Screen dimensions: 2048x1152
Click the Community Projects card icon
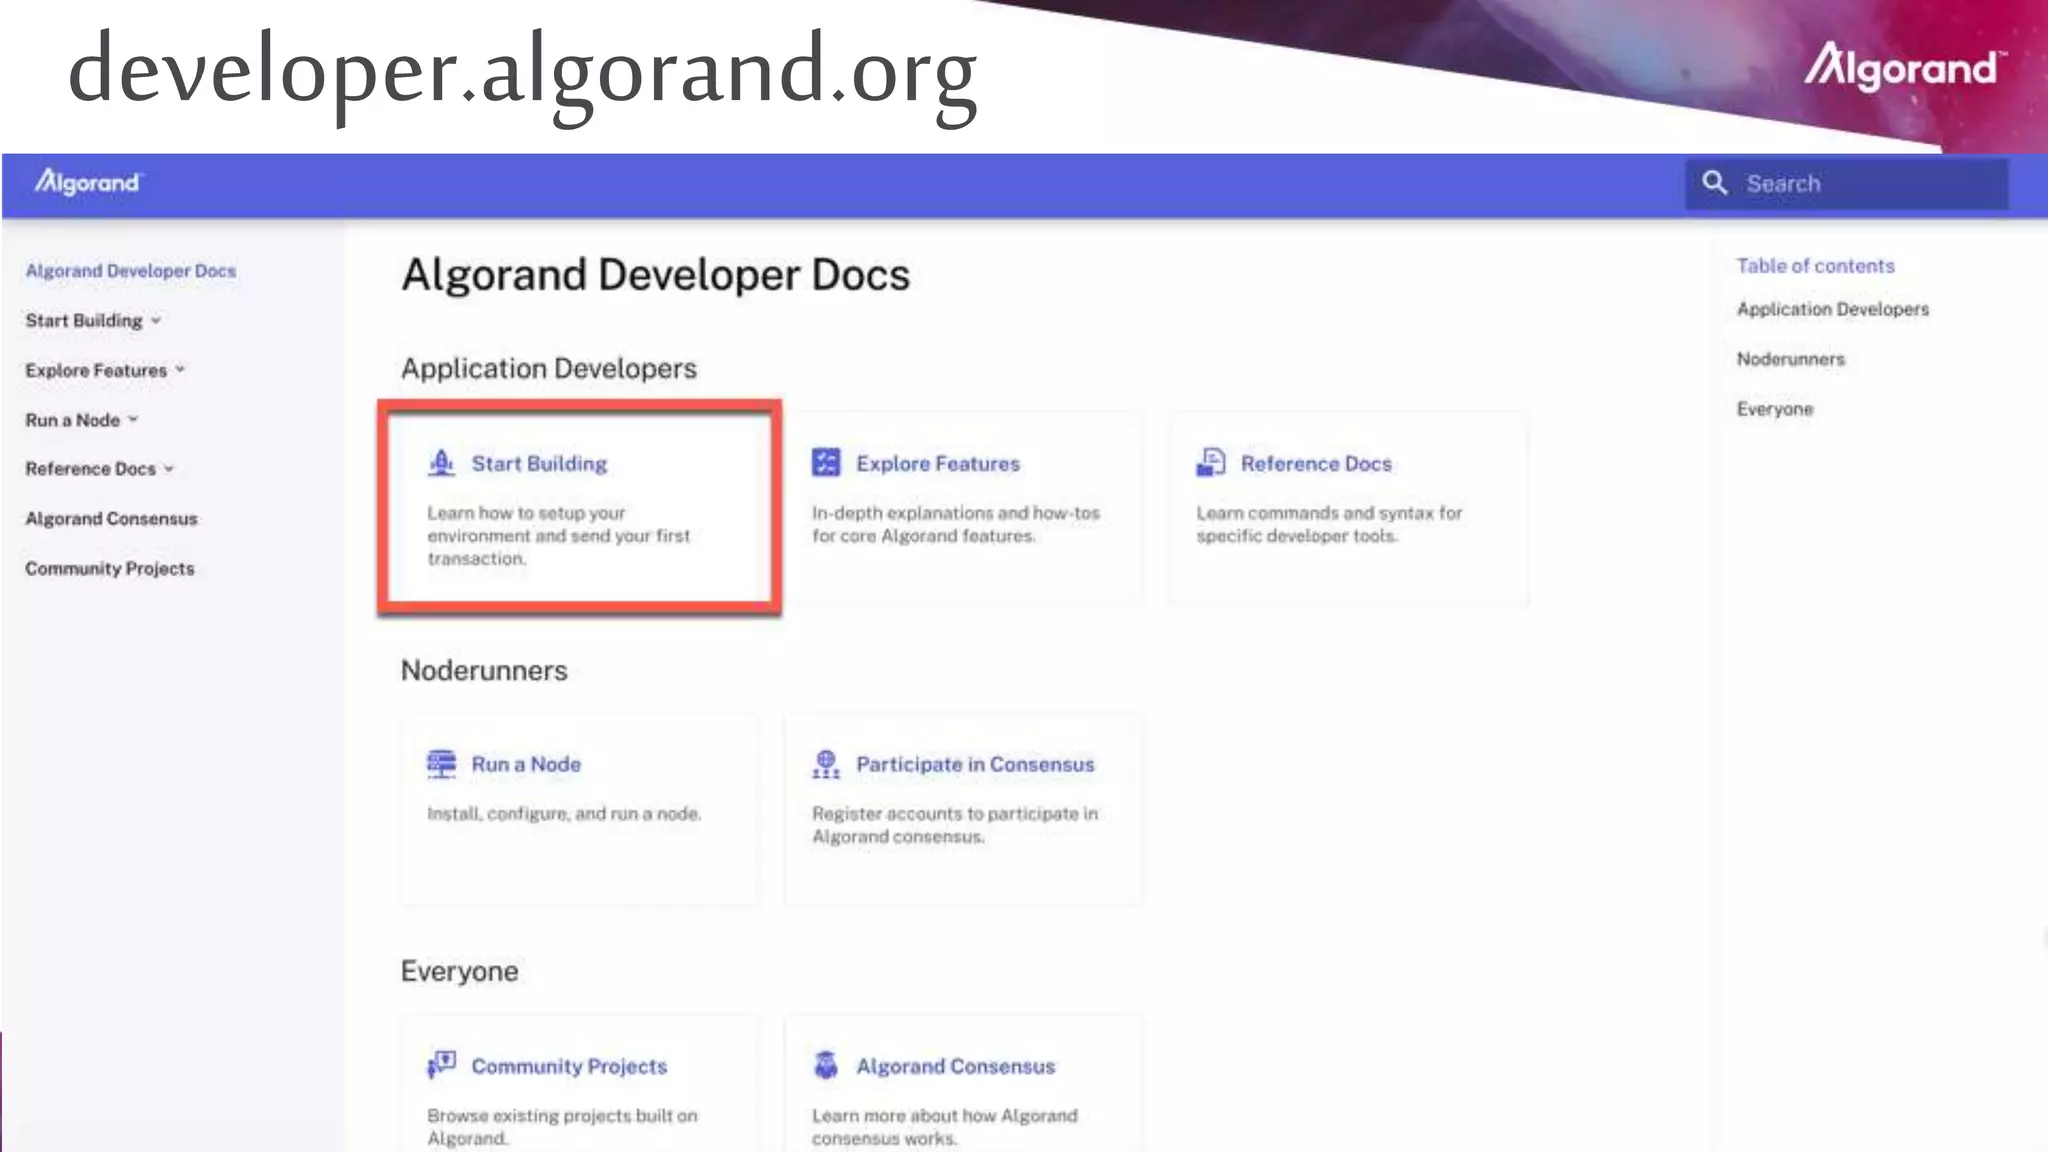pyautogui.click(x=441, y=1065)
